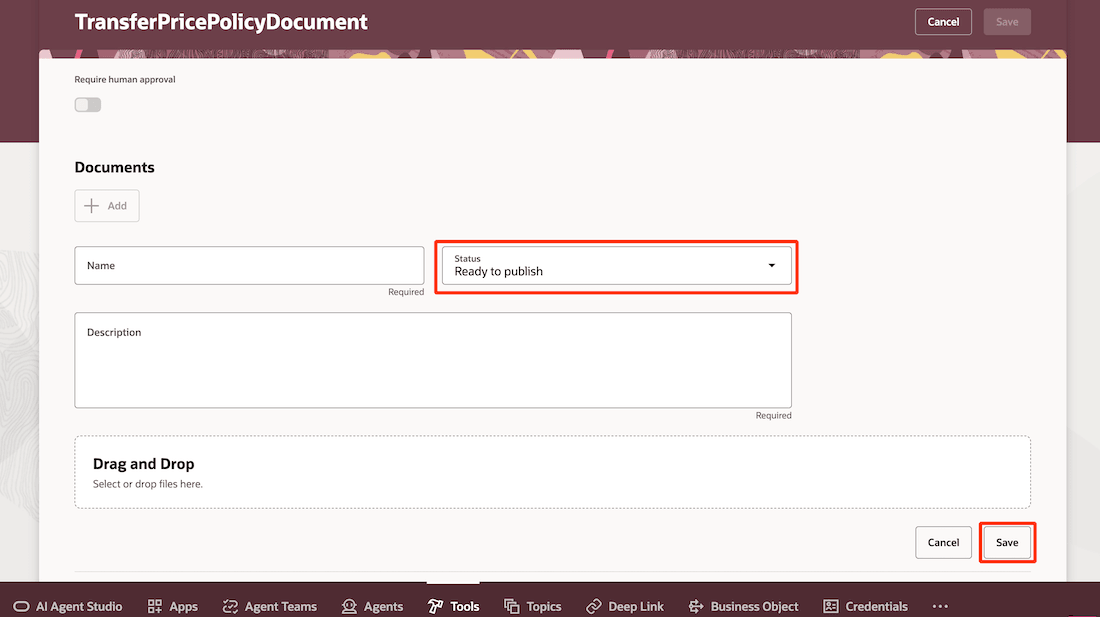Screen dimensions: 1100x617
Task: View the Credentials section
Action: pyautogui.click(x=866, y=606)
